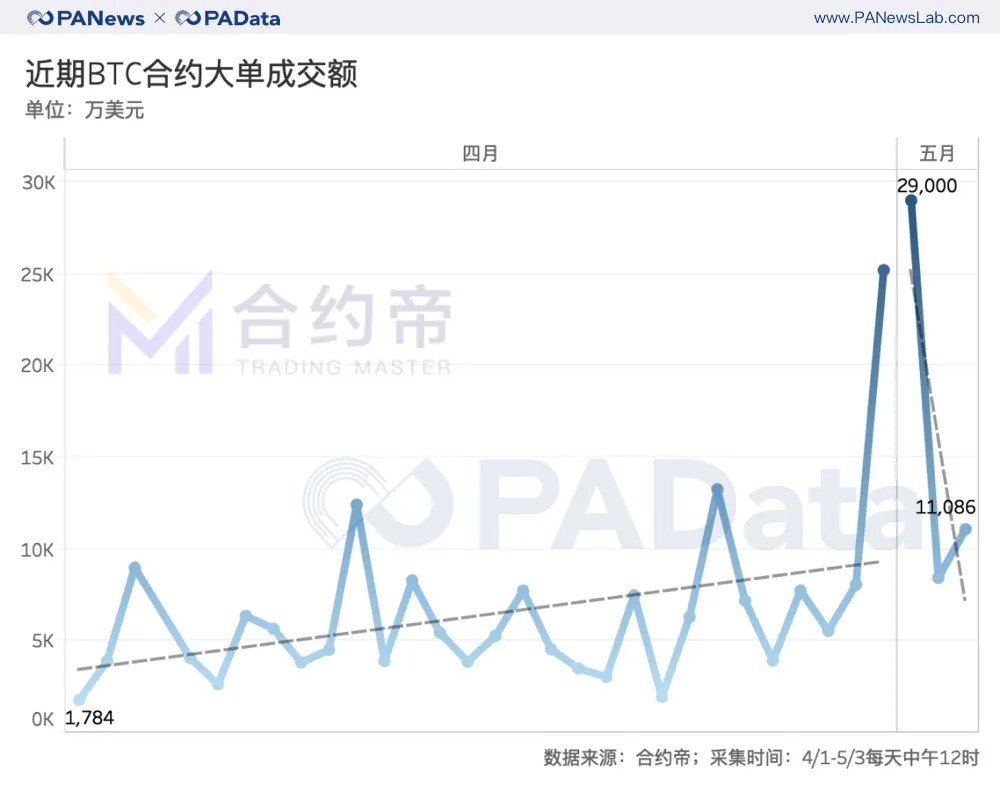1000x792 pixels.
Task: Click the 四月 month header
Action: coord(480,154)
